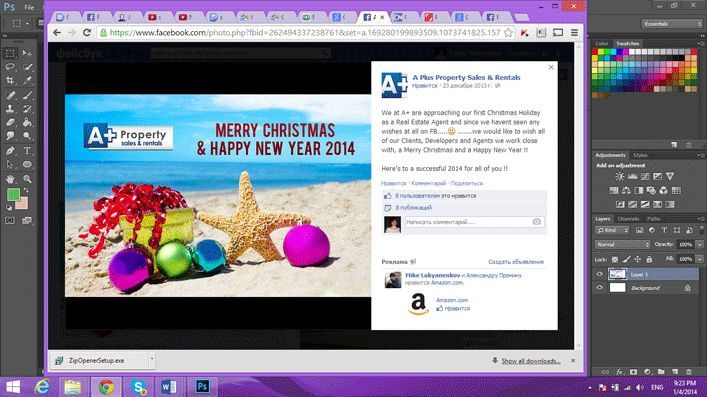The image size is (707, 397).
Task: Open the Layers panel options menu
Action: (700, 219)
